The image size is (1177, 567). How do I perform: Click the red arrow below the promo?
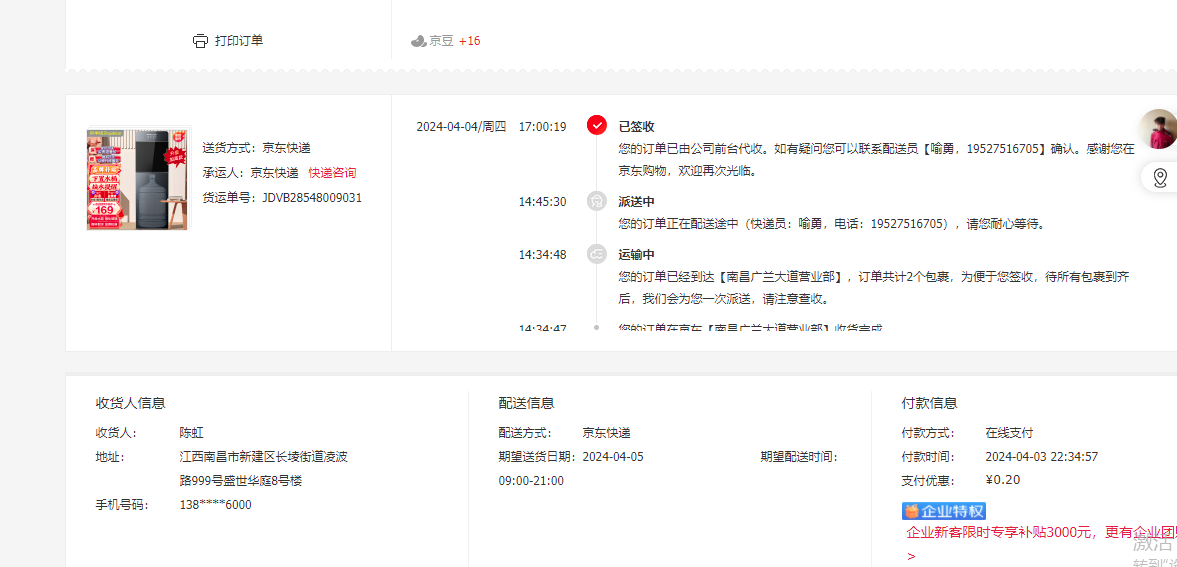pos(911,556)
